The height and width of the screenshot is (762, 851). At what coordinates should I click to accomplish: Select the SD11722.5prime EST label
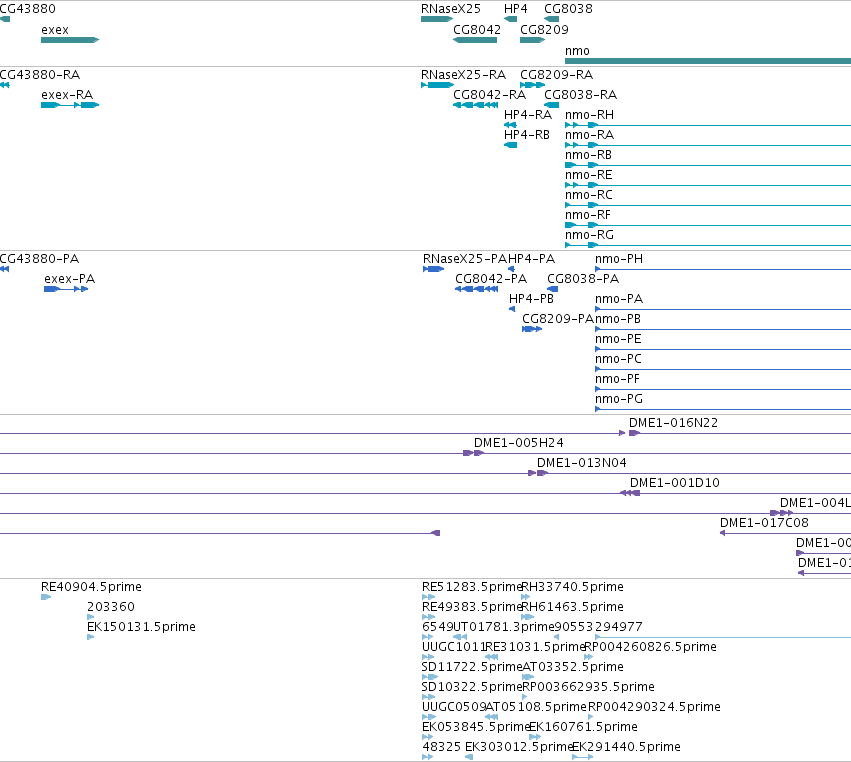pos(472,667)
